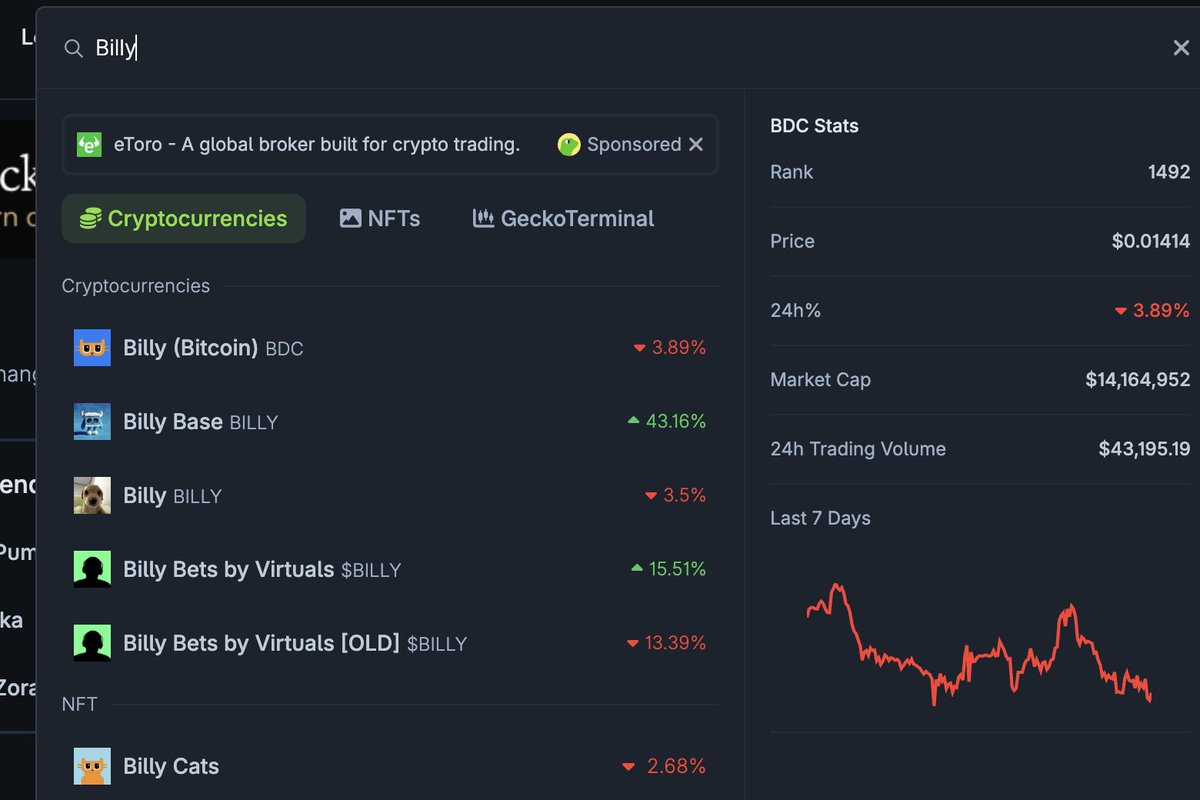Click the magnifier search icon
1200x800 pixels.
click(73, 48)
